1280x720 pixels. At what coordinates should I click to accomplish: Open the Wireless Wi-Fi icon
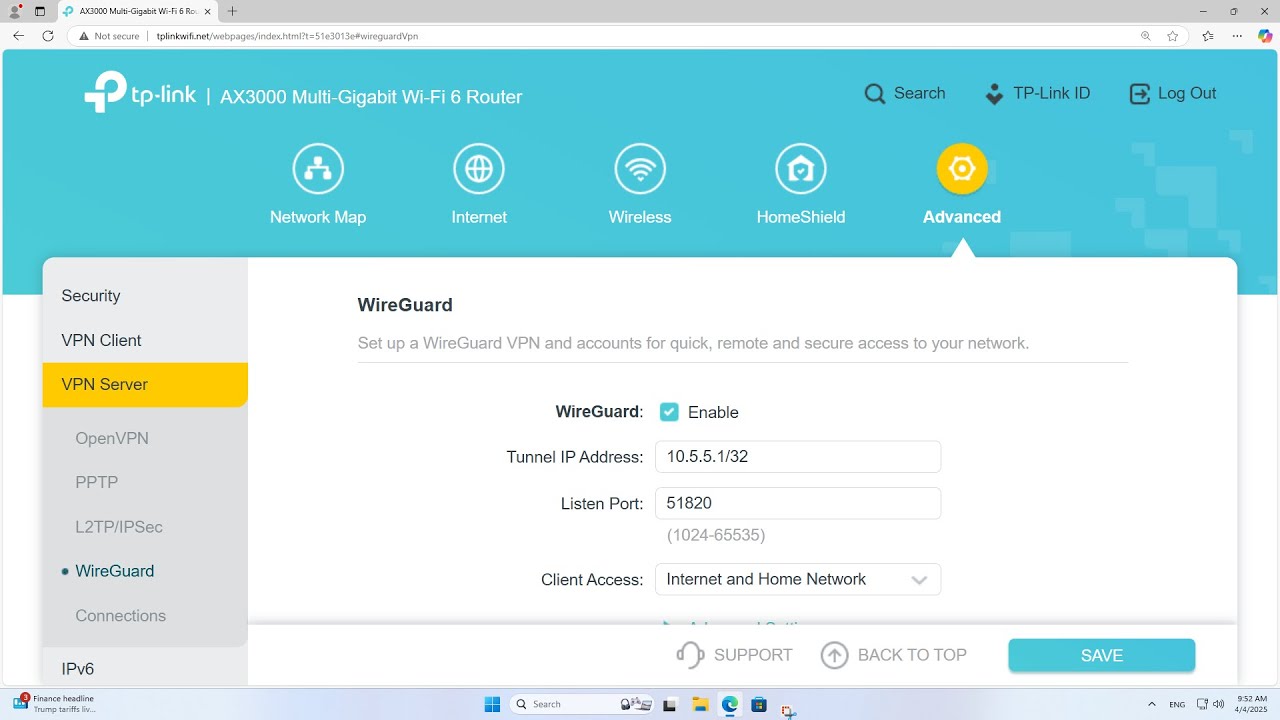[640, 169]
